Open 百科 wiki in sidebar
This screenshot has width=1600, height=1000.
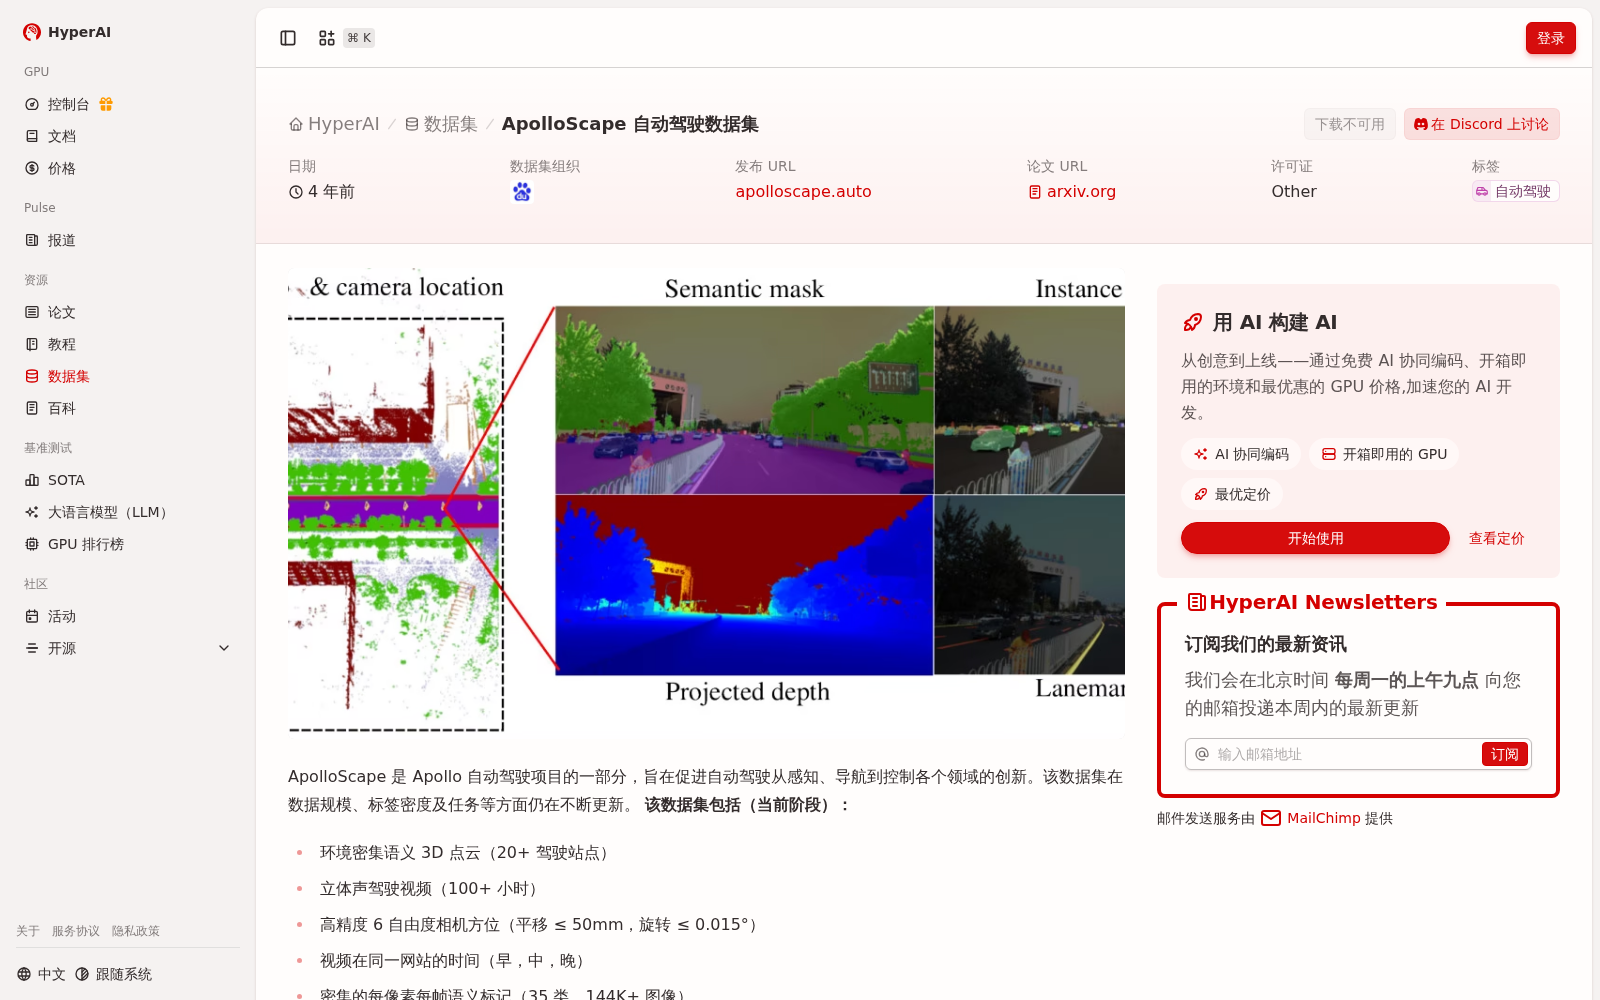[x=128, y=408]
